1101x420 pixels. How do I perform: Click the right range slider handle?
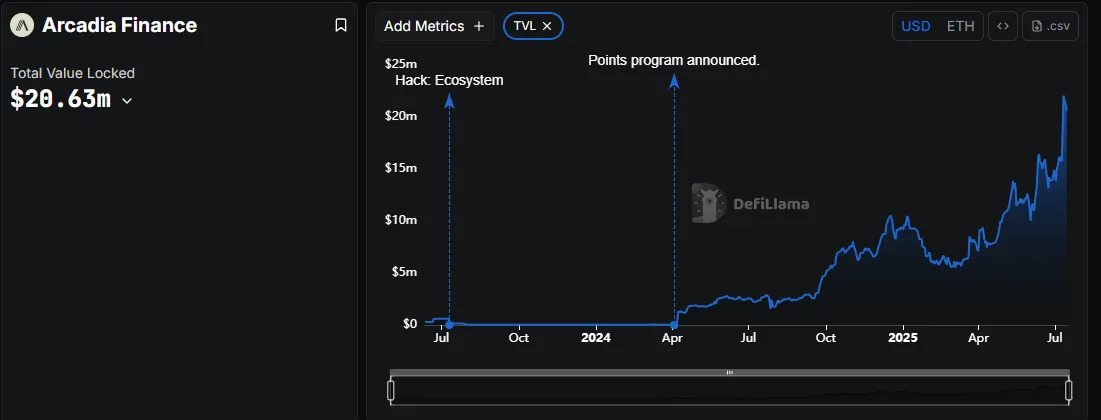click(1069, 389)
